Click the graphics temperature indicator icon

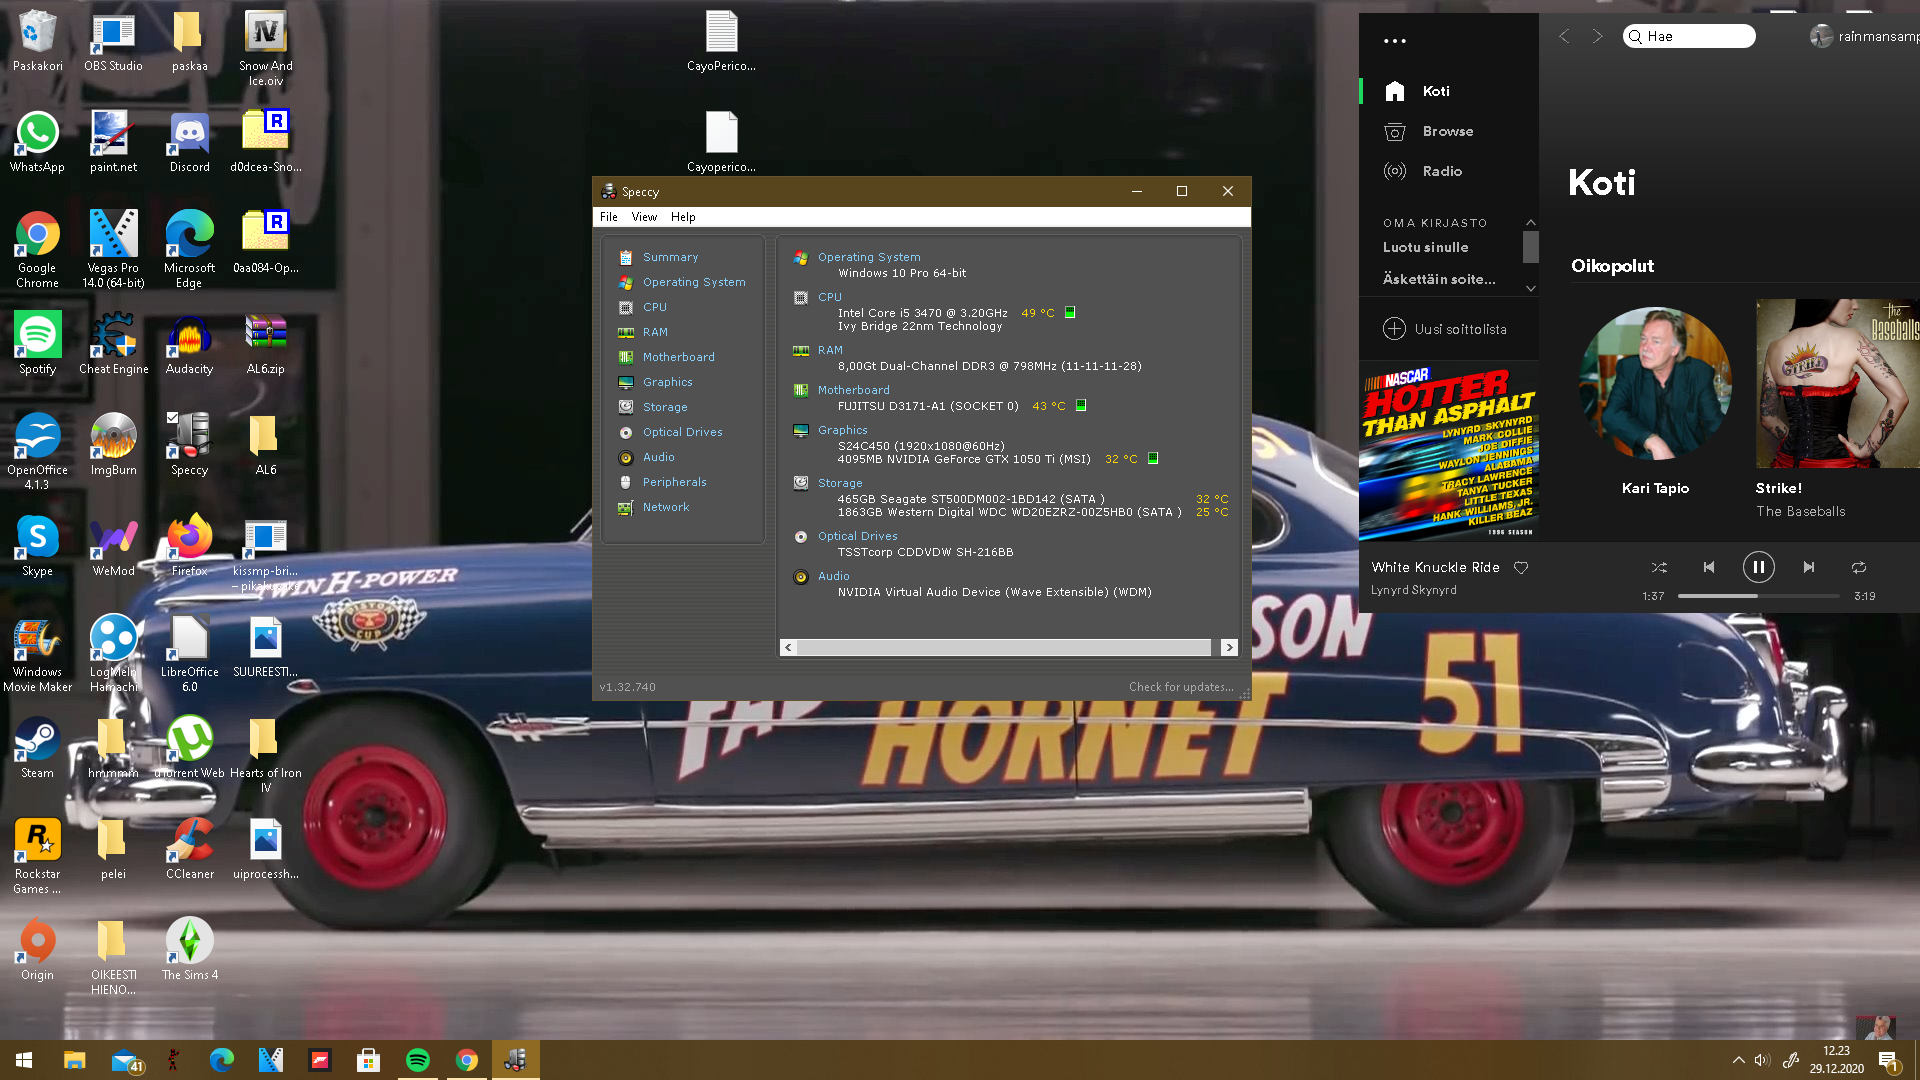[x=1152, y=459]
